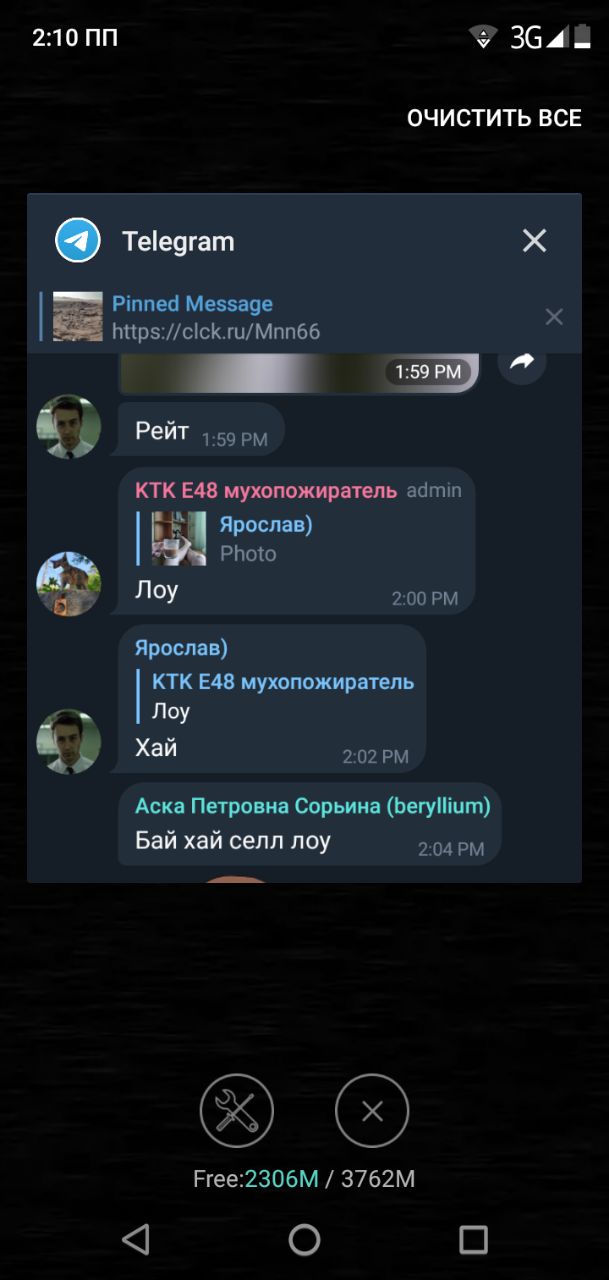
Task: Tap sender name КТК Е48 мухопожиратель
Action: click(266, 490)
